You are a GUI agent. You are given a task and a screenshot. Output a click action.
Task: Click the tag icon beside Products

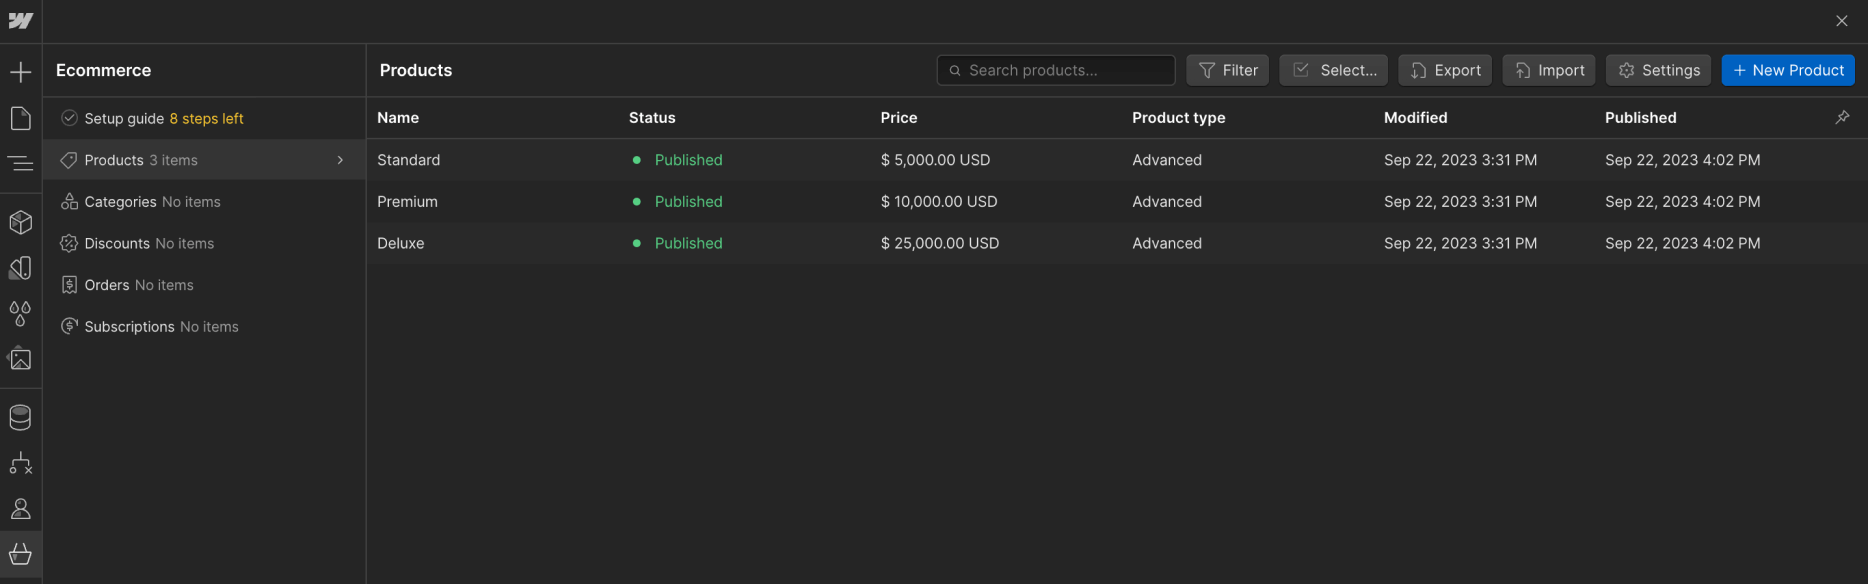click(x=69, y=160)
